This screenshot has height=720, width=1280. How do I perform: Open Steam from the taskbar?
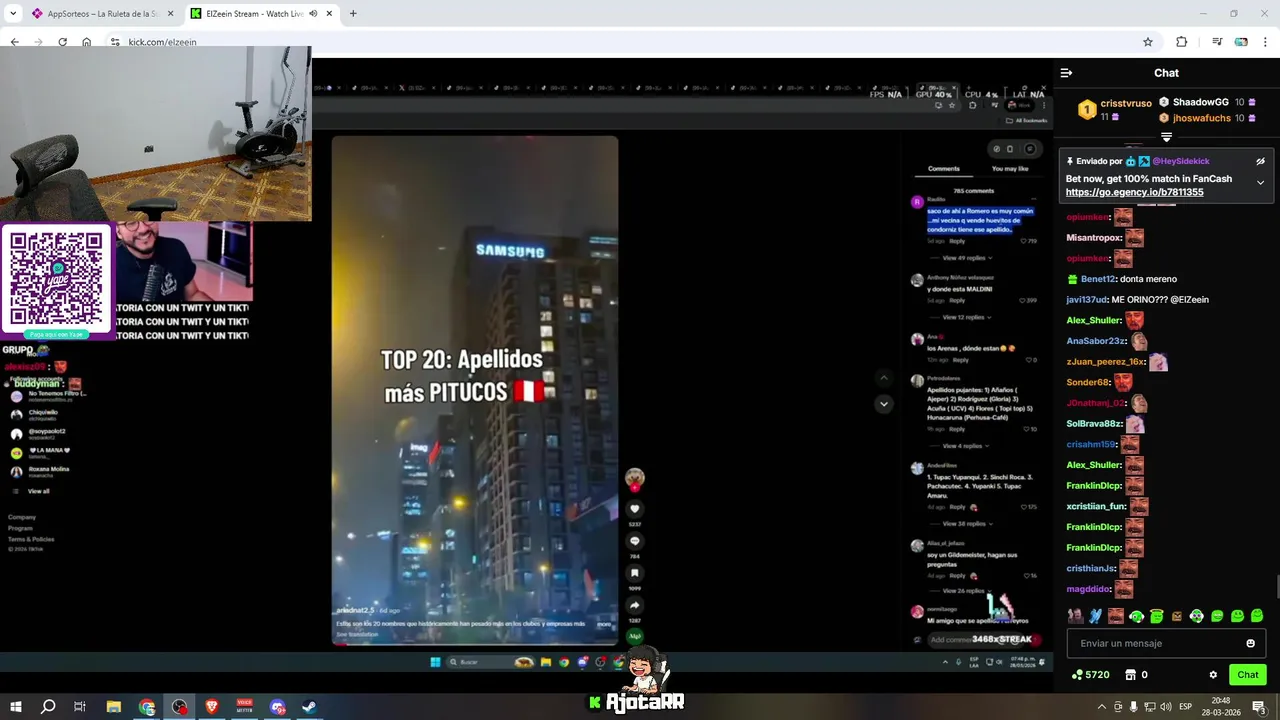(x=310, y=707)
